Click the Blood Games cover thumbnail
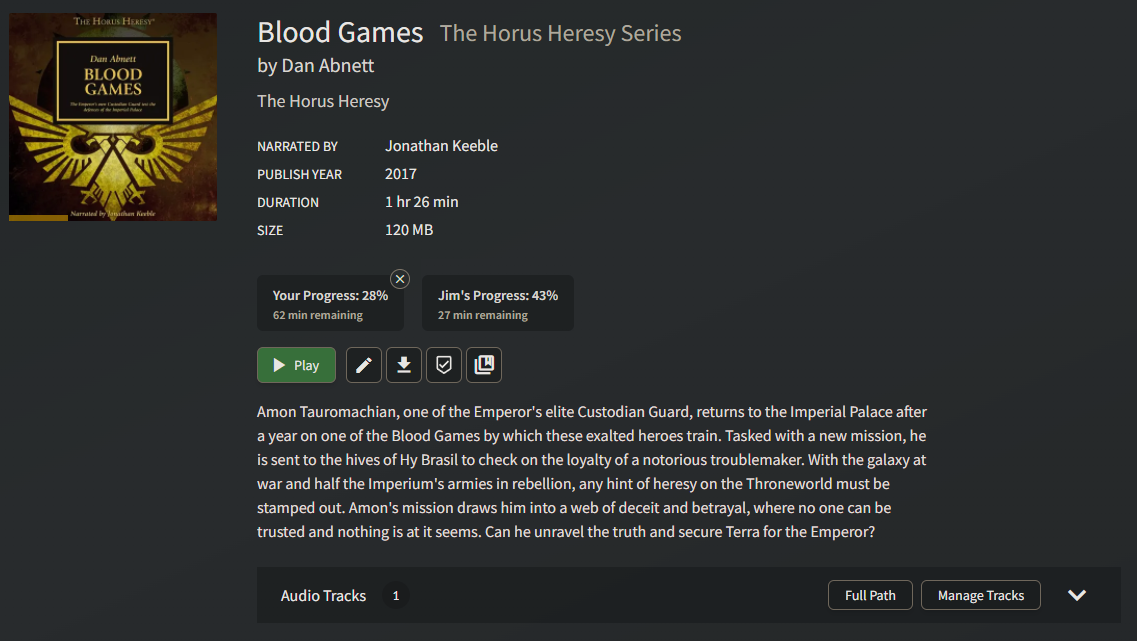The image size is (1137, 641). [x=113, y=117]
